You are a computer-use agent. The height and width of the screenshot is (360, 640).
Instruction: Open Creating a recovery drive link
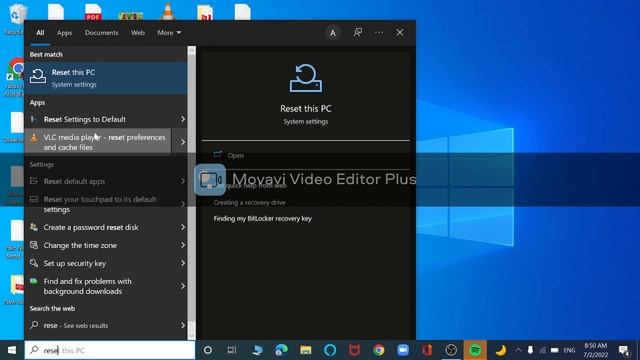(x=249, y=202)
